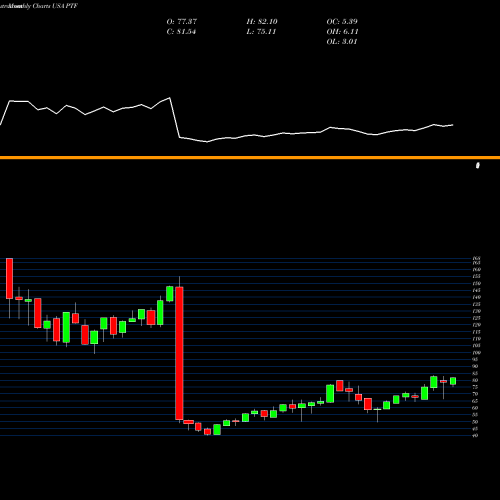500x500 pixels.
Task: Click the '40' price axis label
Action: point(475,436)
